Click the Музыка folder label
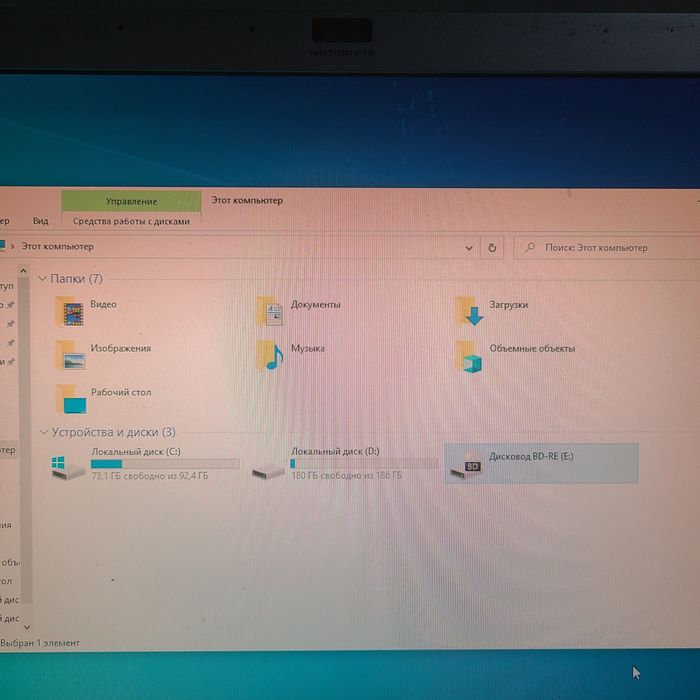Image resolution: width=700 pixels, height=700 pixels. [x=308, y=348]
